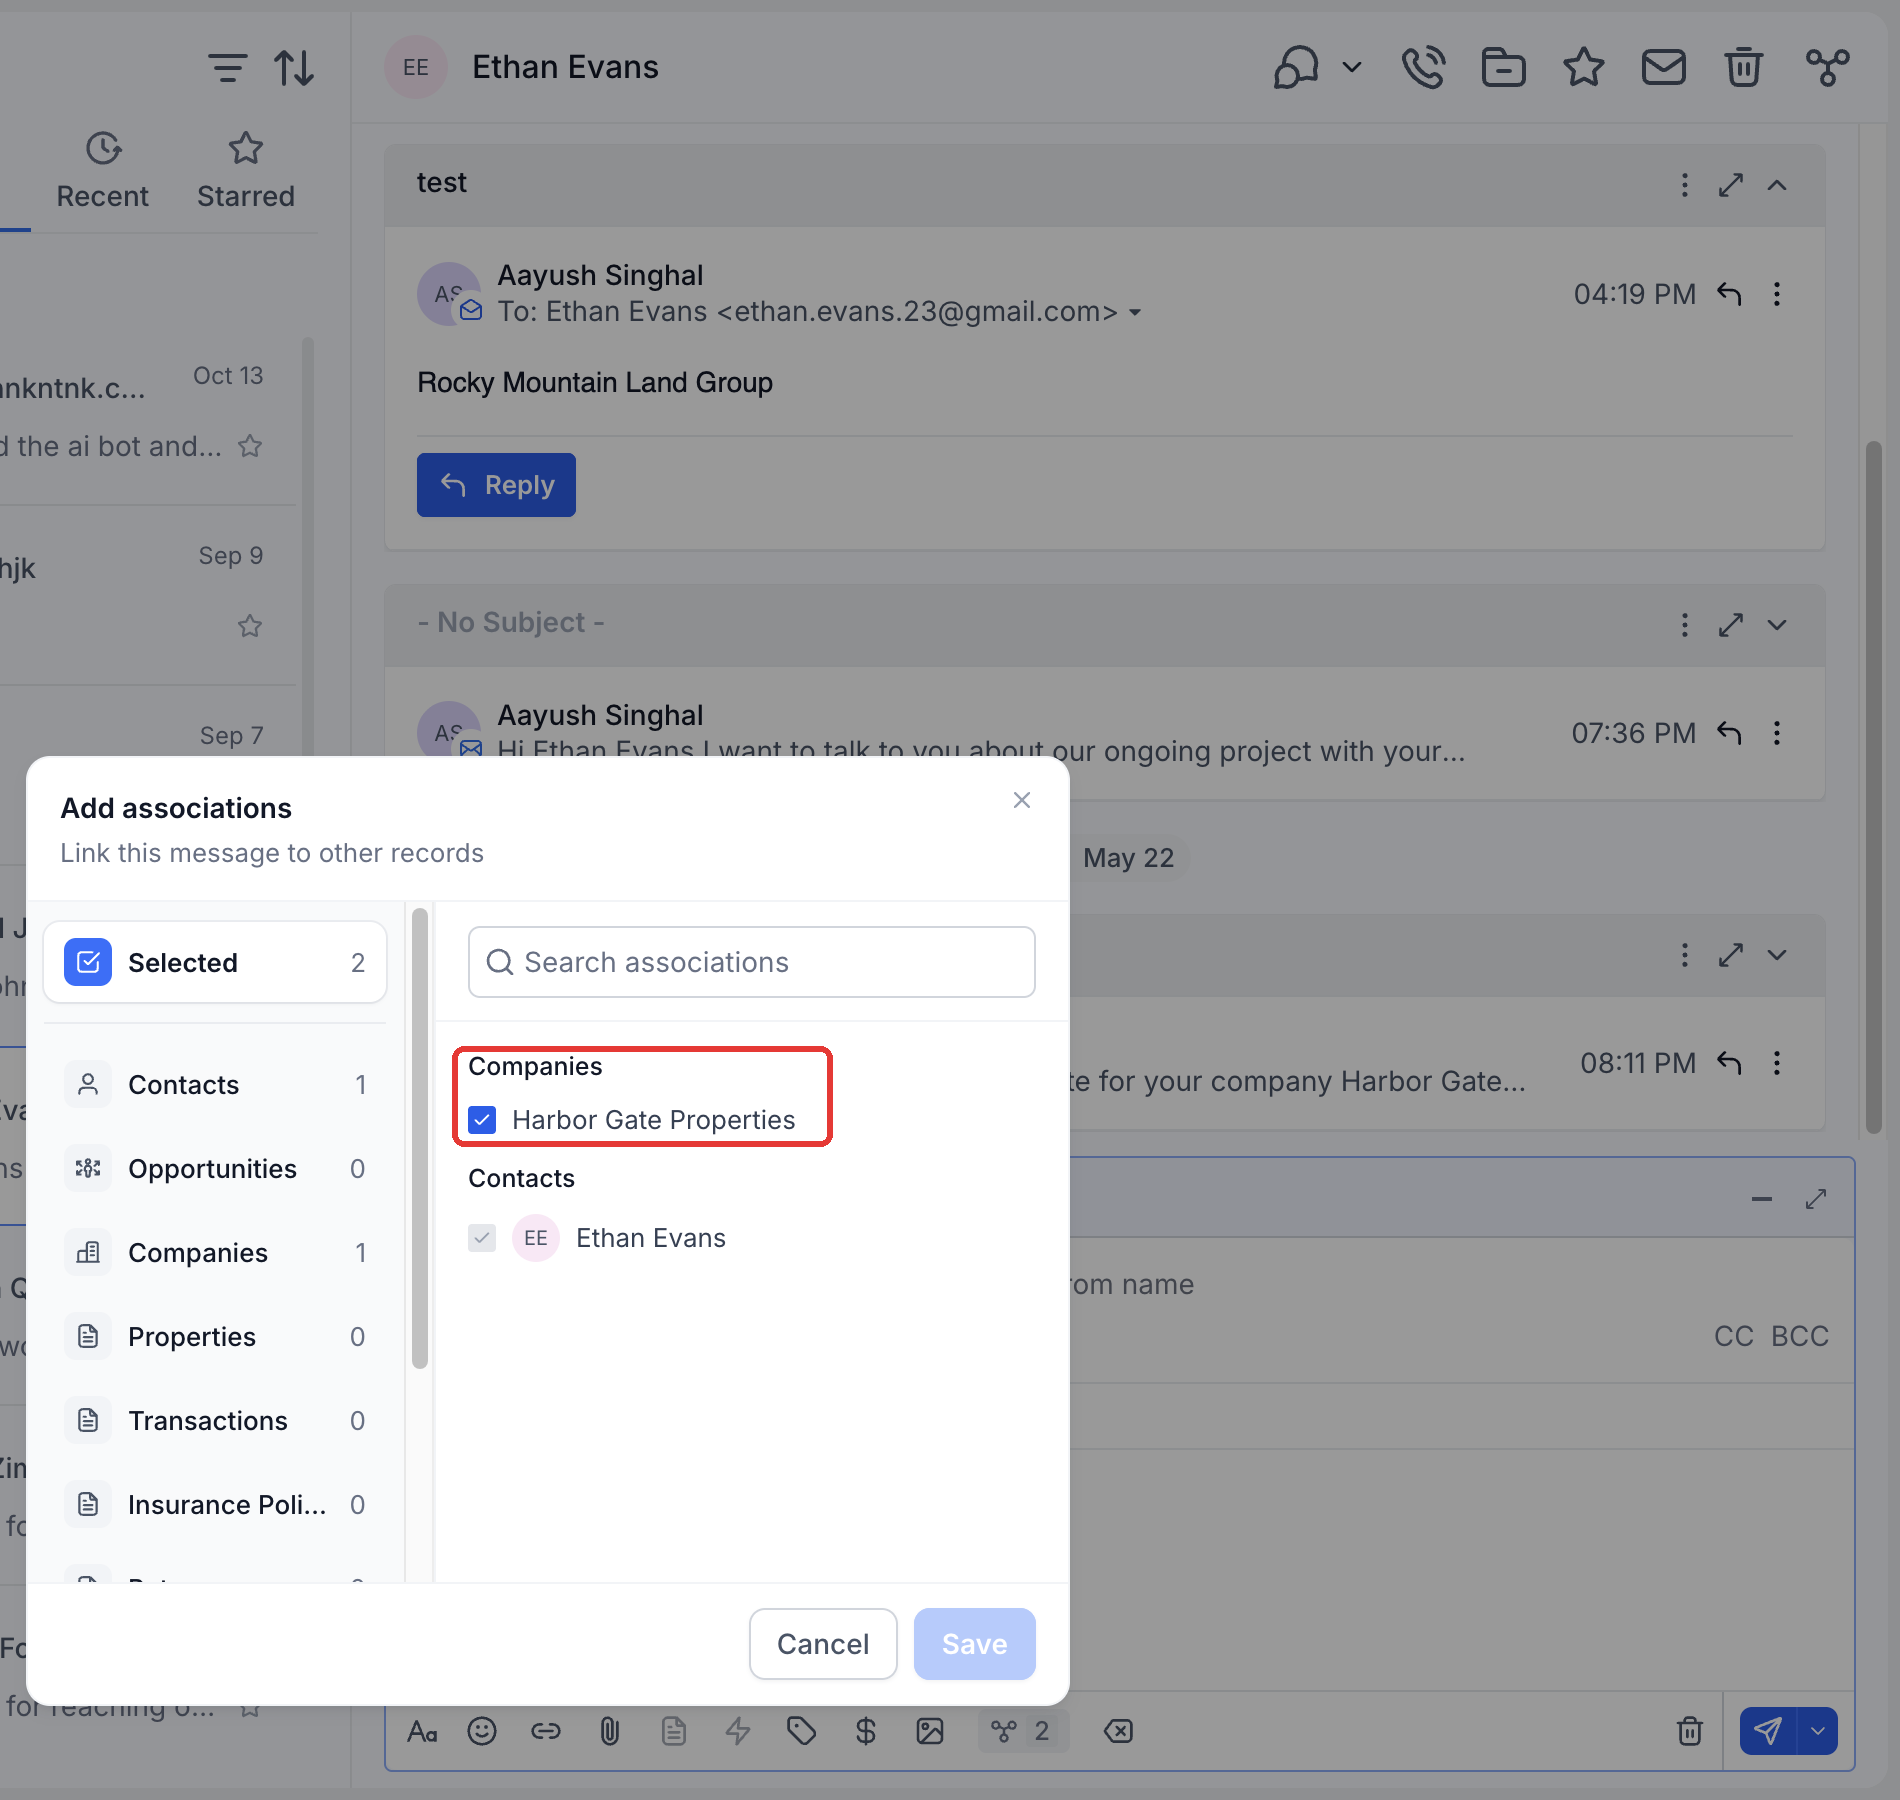Click the Save button in dialog
This screenshot has width=1900, height=1800.
click(x=974, y=1644)
